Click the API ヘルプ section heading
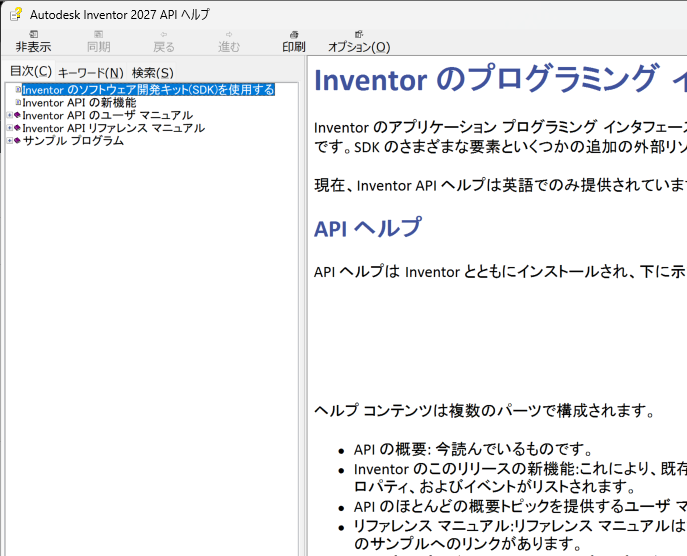 coord(368,228)
